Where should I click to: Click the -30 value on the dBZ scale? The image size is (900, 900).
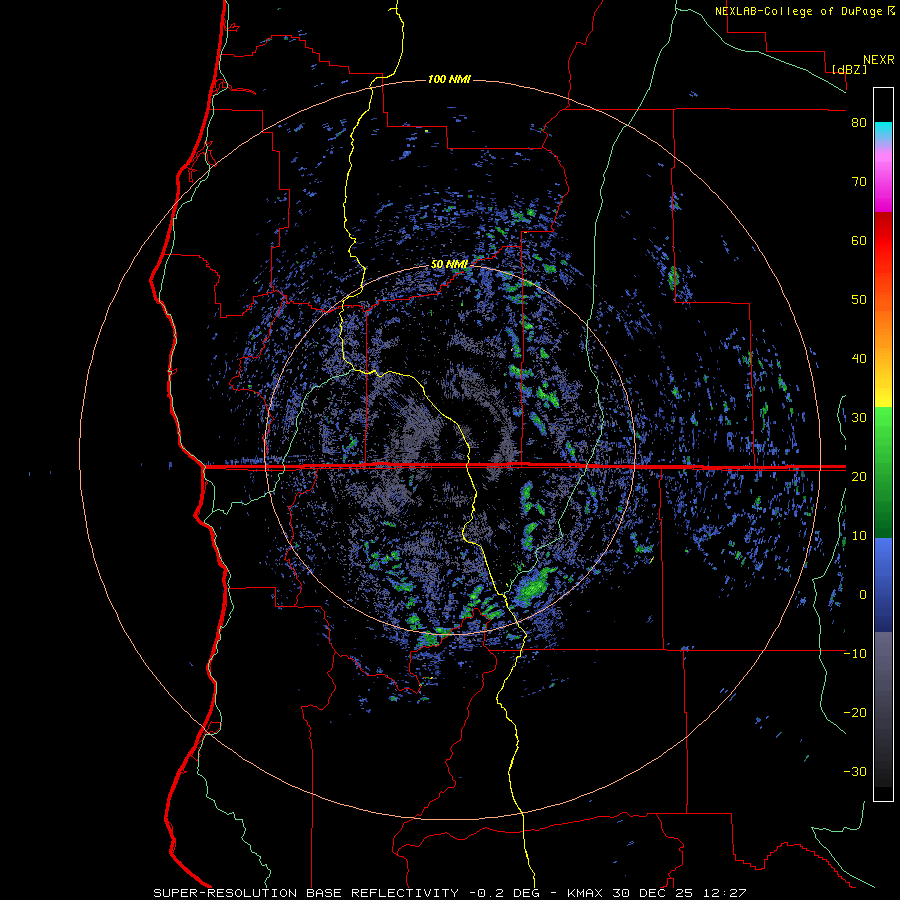pos(855,771)
